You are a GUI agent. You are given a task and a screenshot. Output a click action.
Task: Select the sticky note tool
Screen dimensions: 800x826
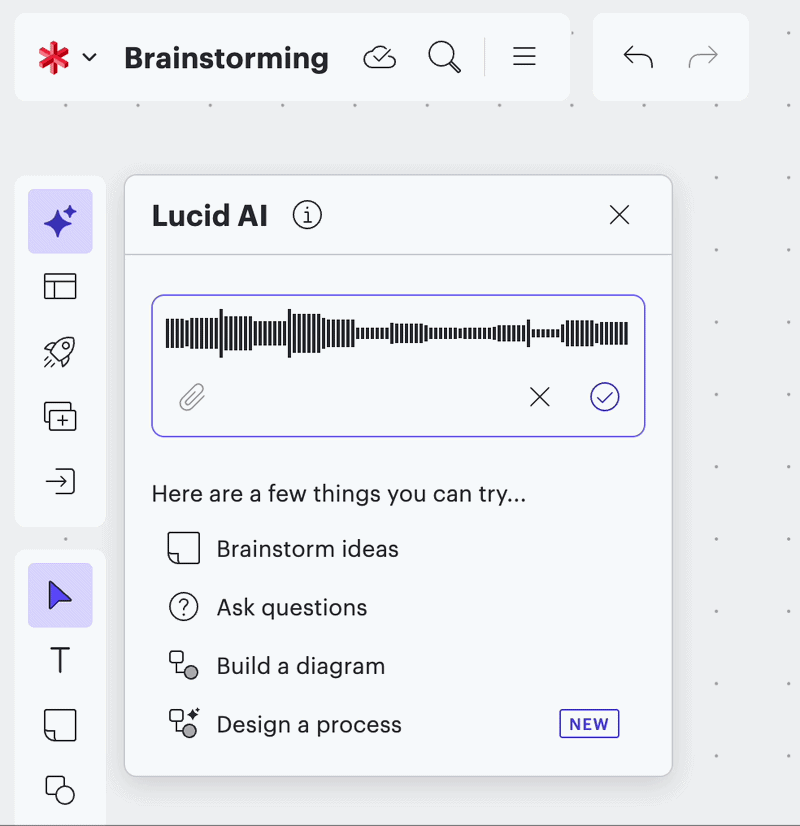coord(60,725)
